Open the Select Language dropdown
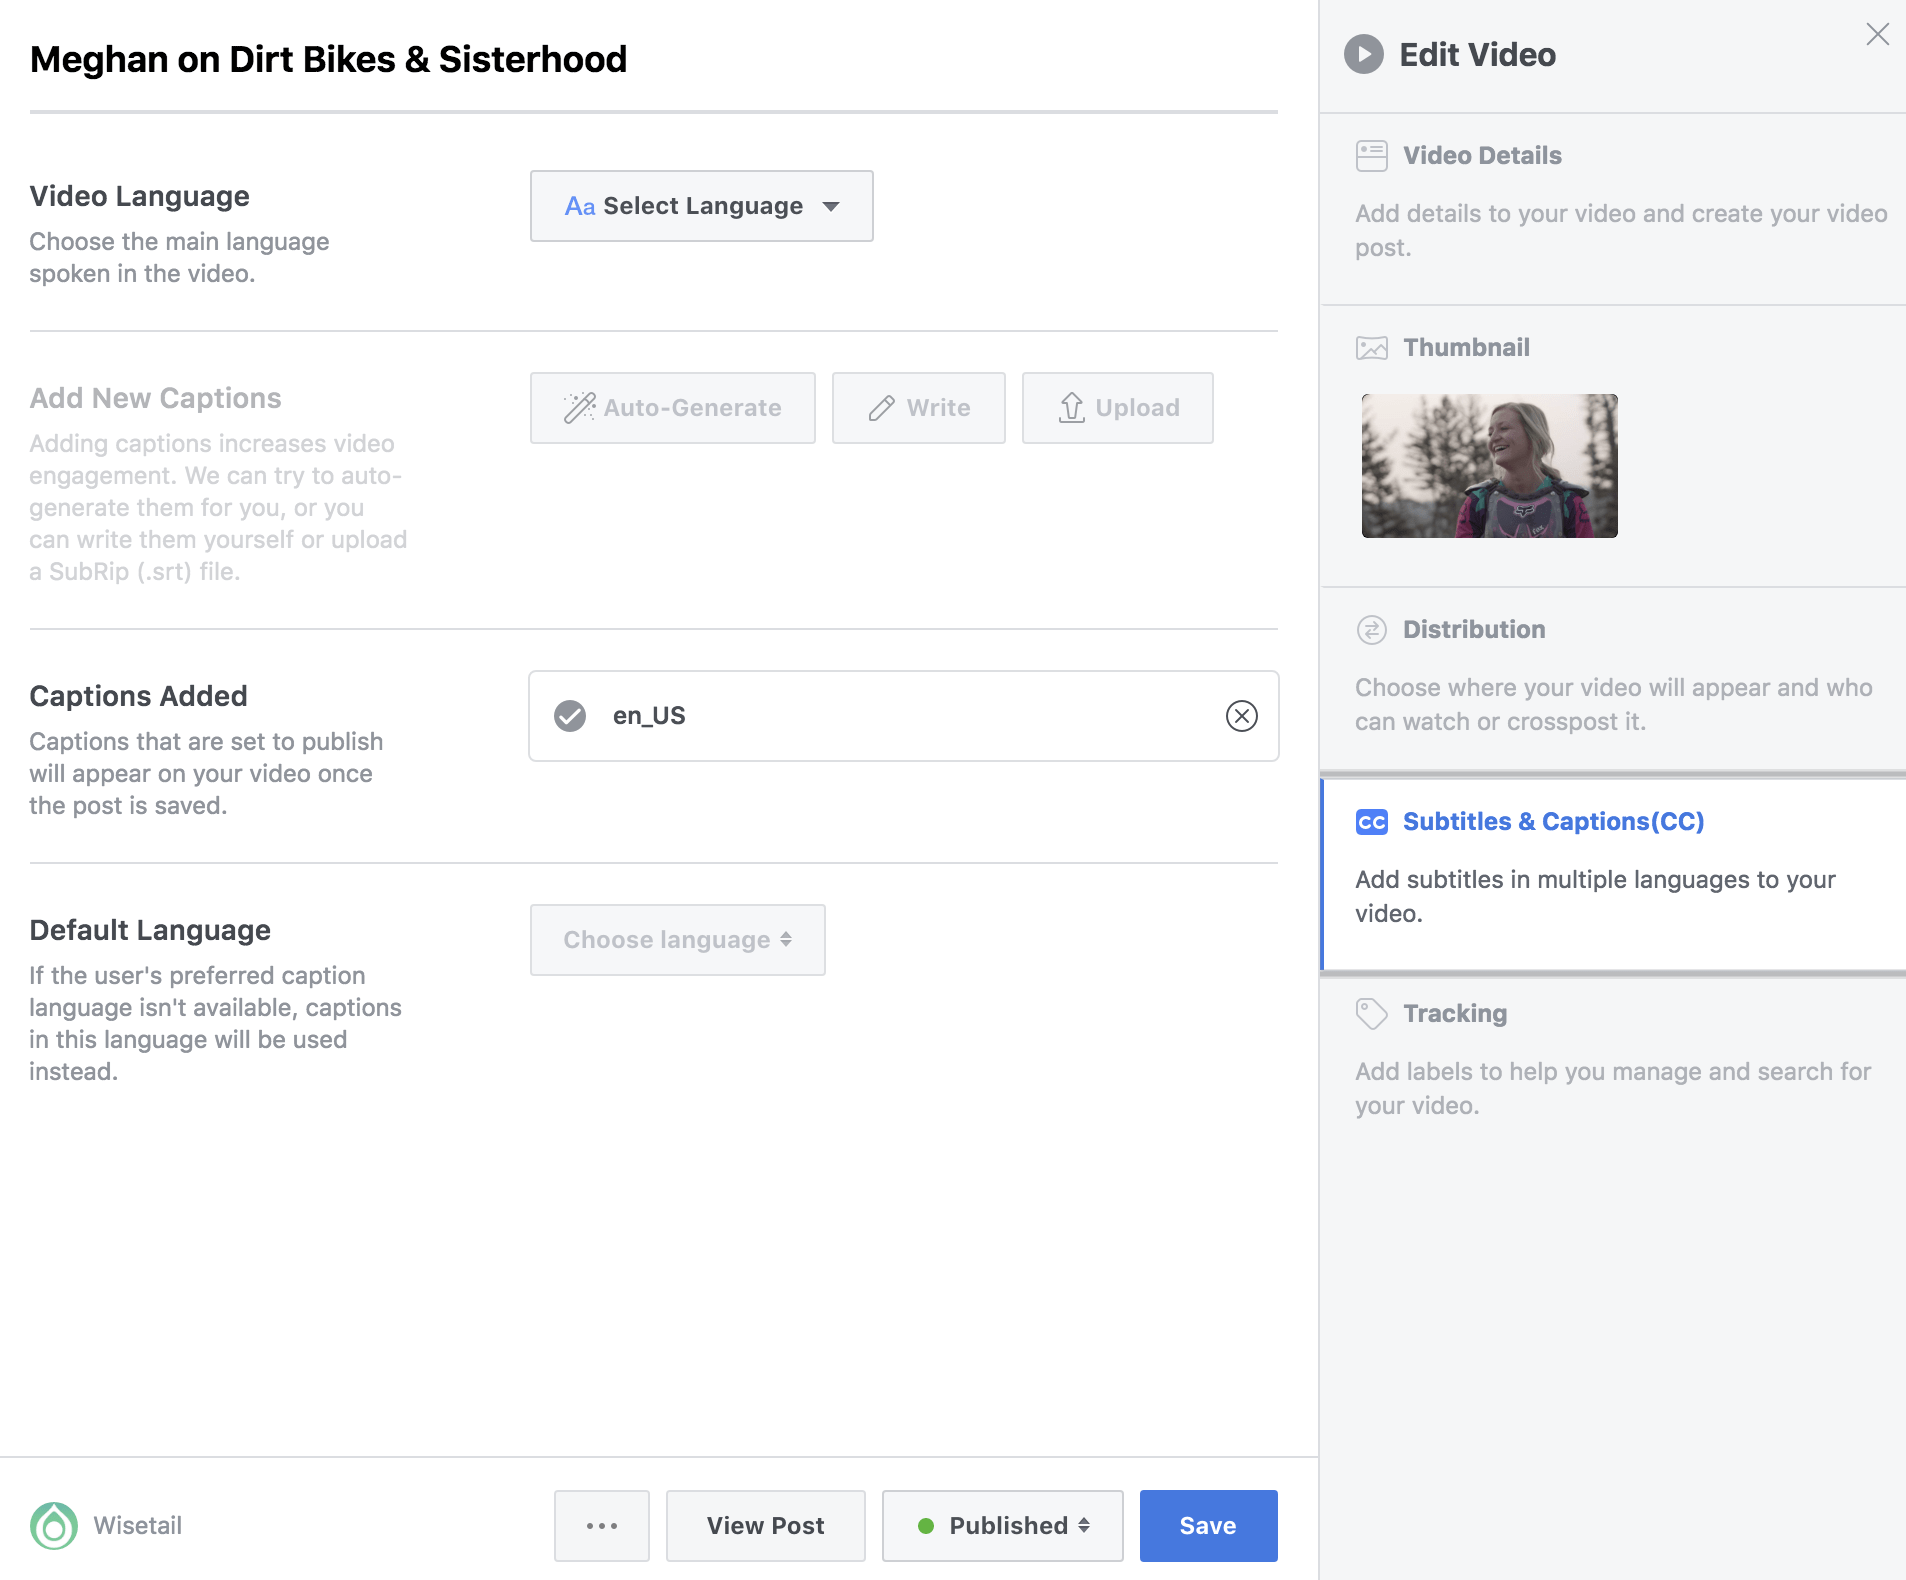 pos(701,206)
